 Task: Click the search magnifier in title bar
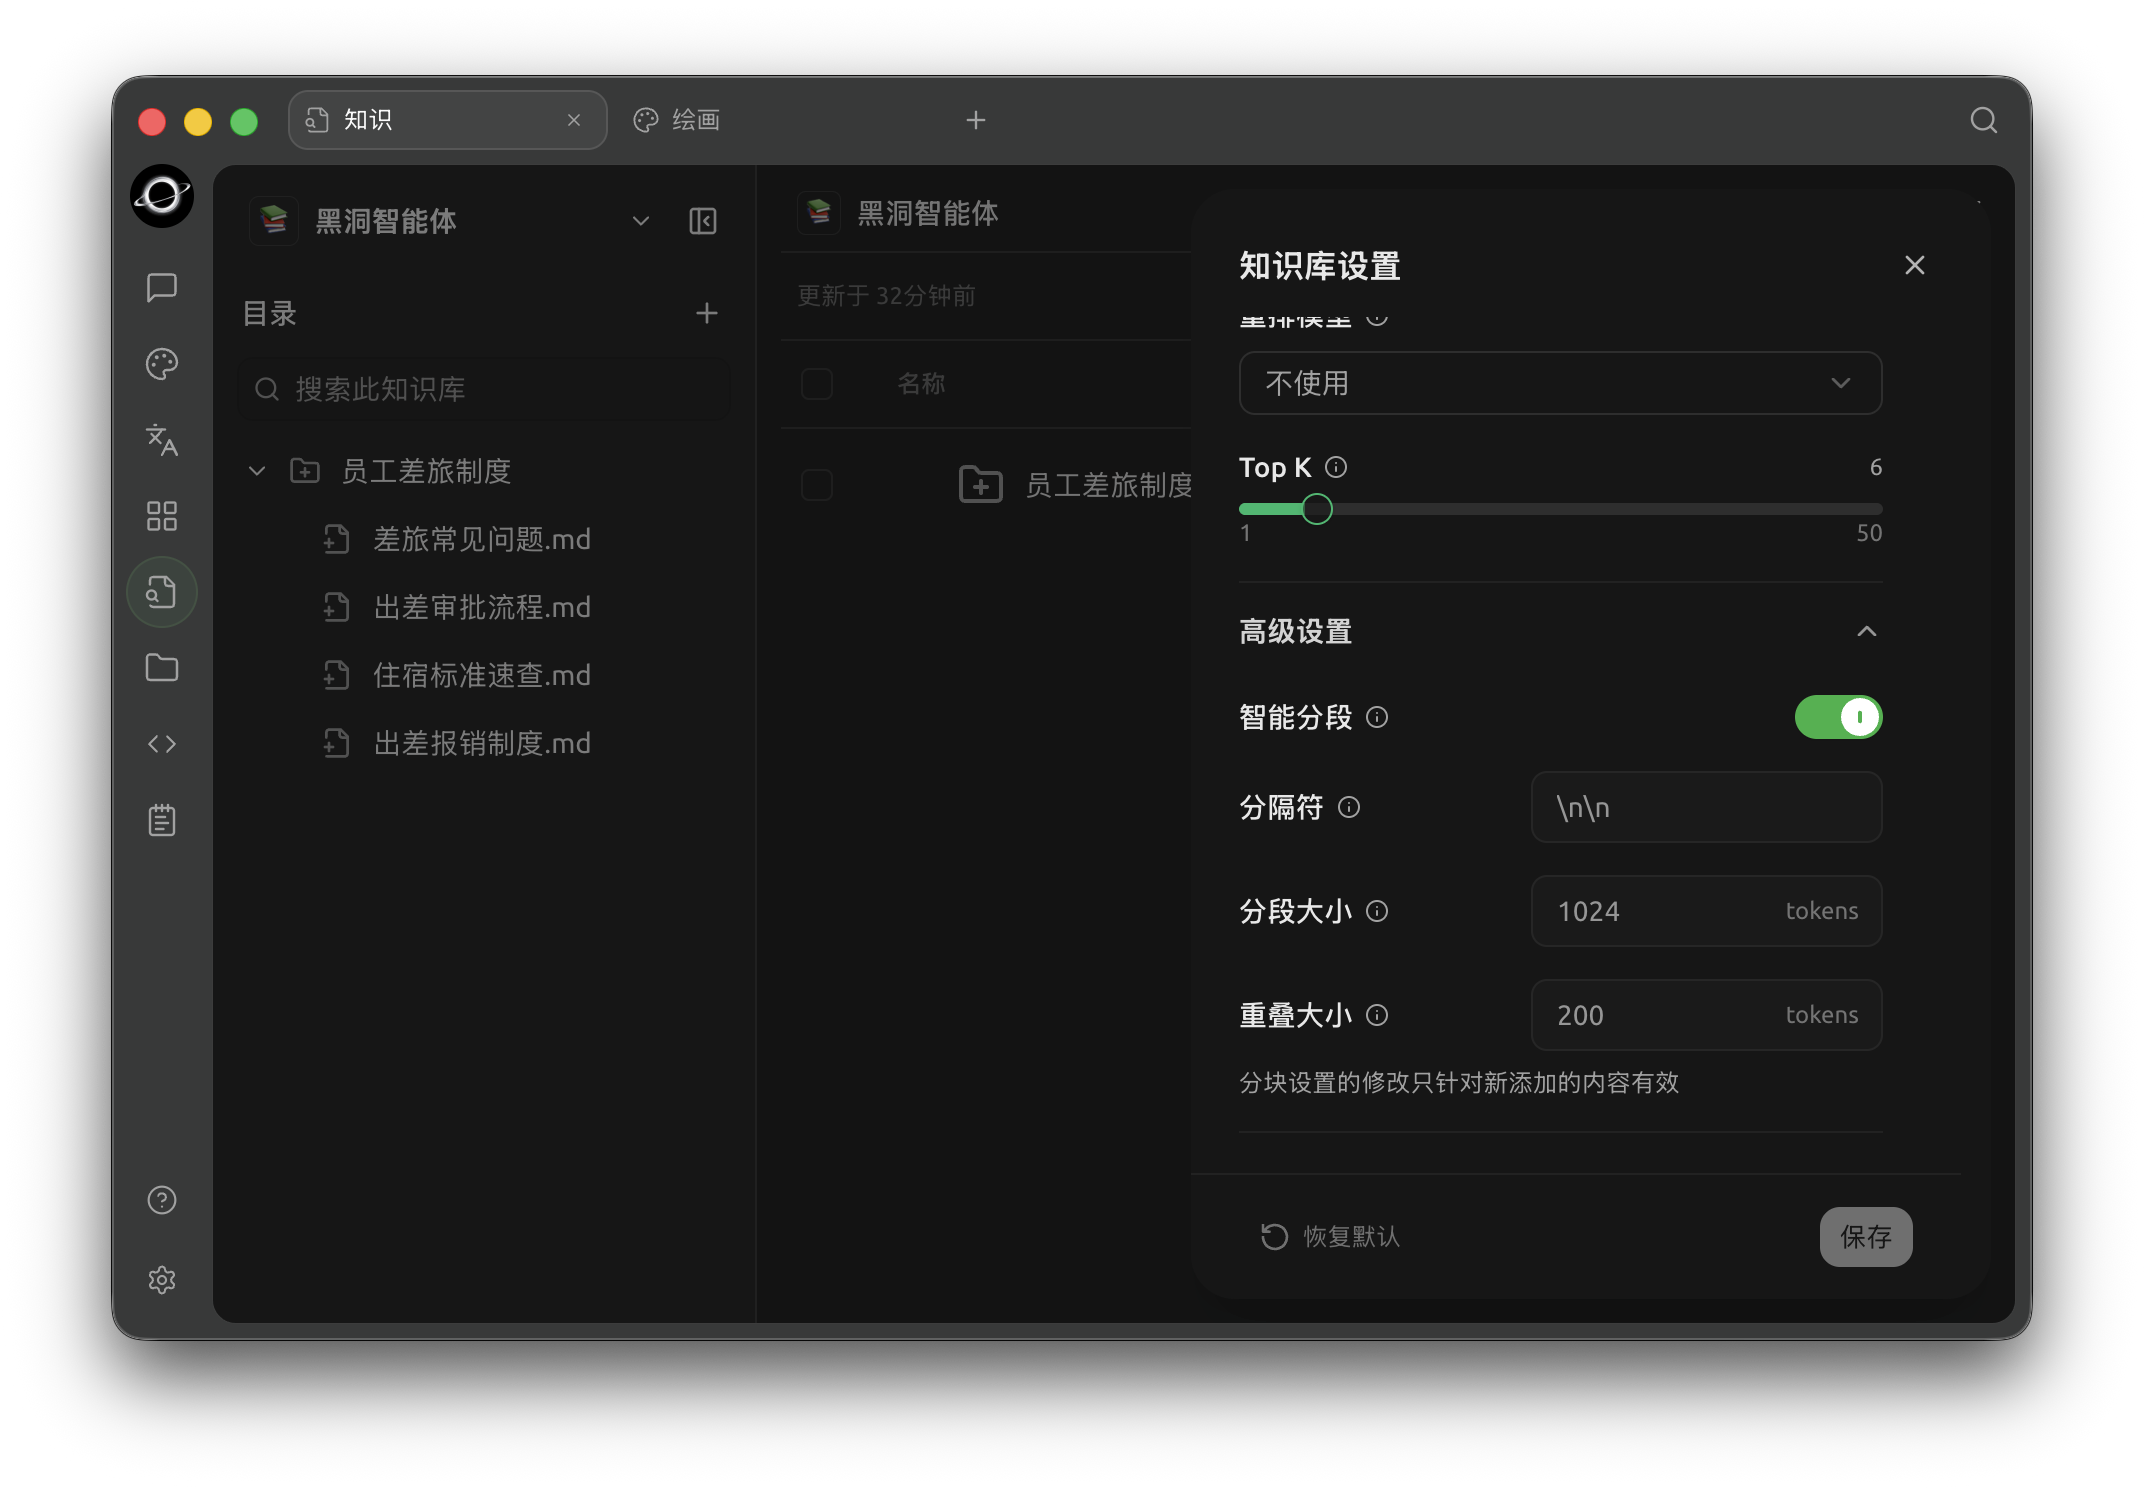[x=1984, y=121]
